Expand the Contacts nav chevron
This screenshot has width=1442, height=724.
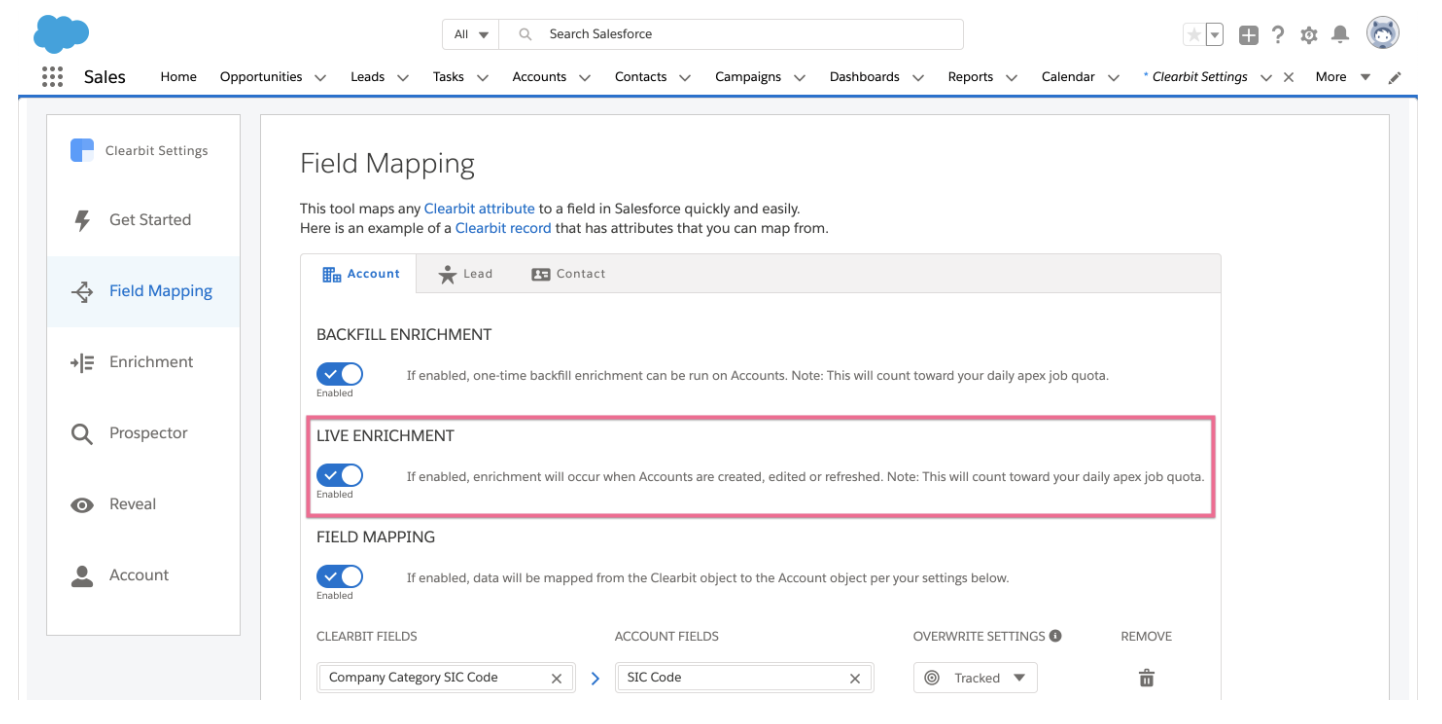click(x=685, y=77)
